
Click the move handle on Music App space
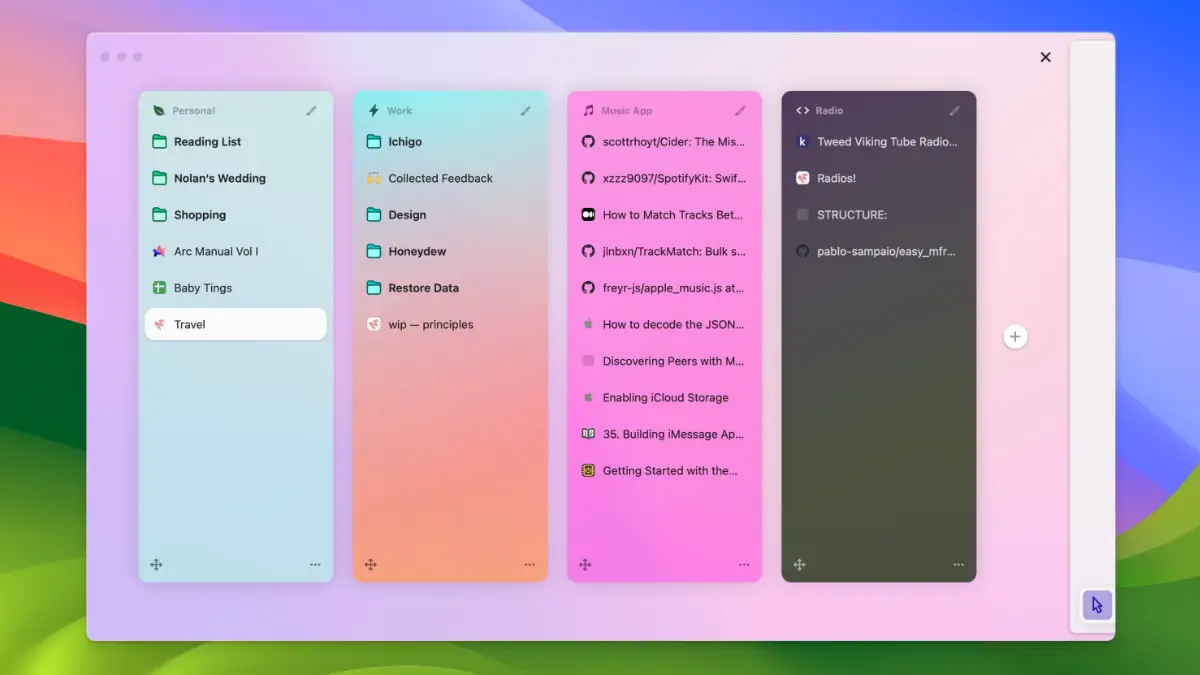585,565
